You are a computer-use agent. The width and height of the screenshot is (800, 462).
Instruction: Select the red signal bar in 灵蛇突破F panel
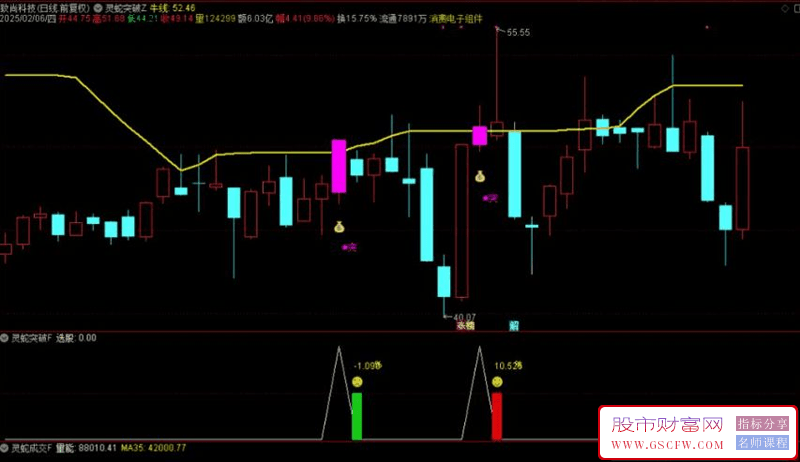(497, 416)
